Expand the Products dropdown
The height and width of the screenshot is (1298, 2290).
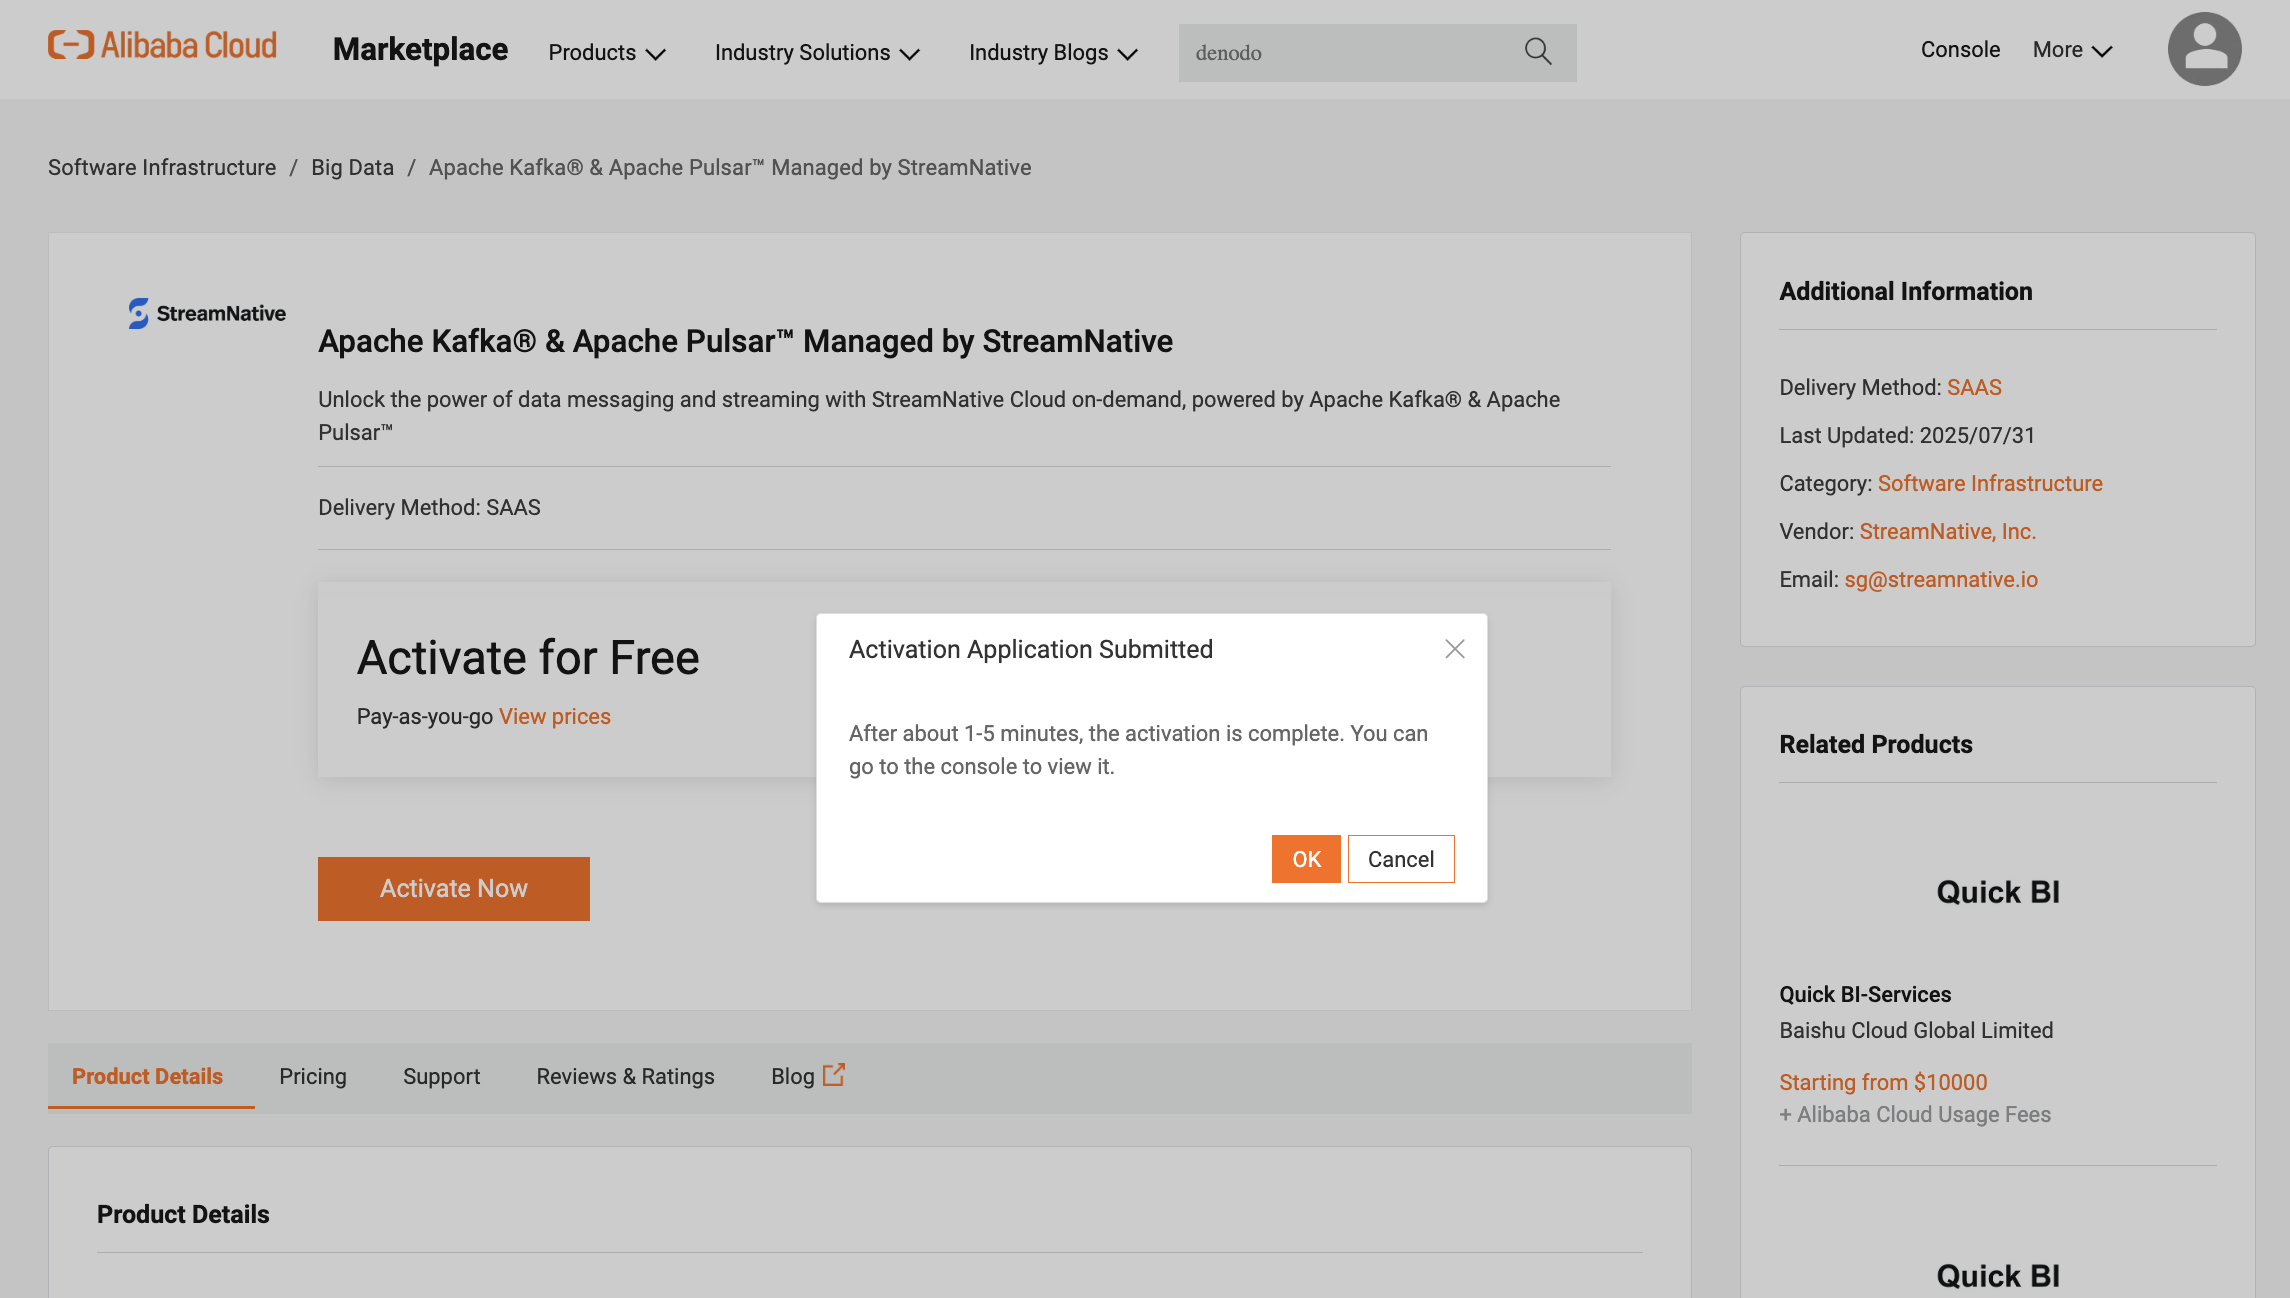pyautogui.click(x=607, y=52)
